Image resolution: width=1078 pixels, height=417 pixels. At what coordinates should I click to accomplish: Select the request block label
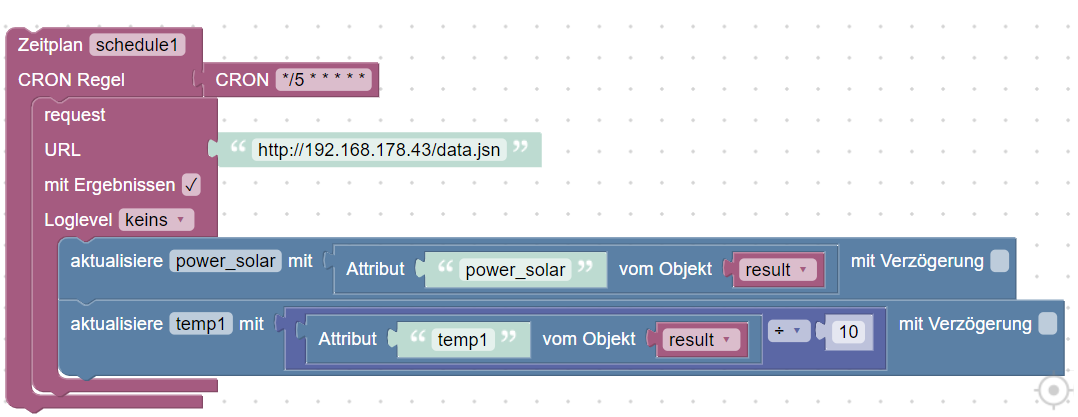[x=75, y=115]
